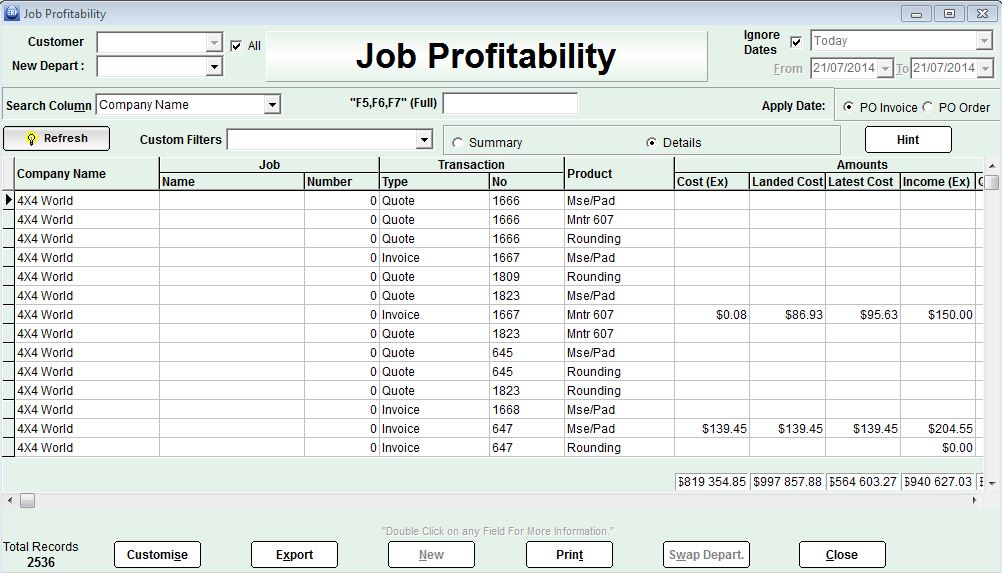Screen dimensions: 1002x573
Task: Choose PO Order apply date option
Action: click(928, 107)
